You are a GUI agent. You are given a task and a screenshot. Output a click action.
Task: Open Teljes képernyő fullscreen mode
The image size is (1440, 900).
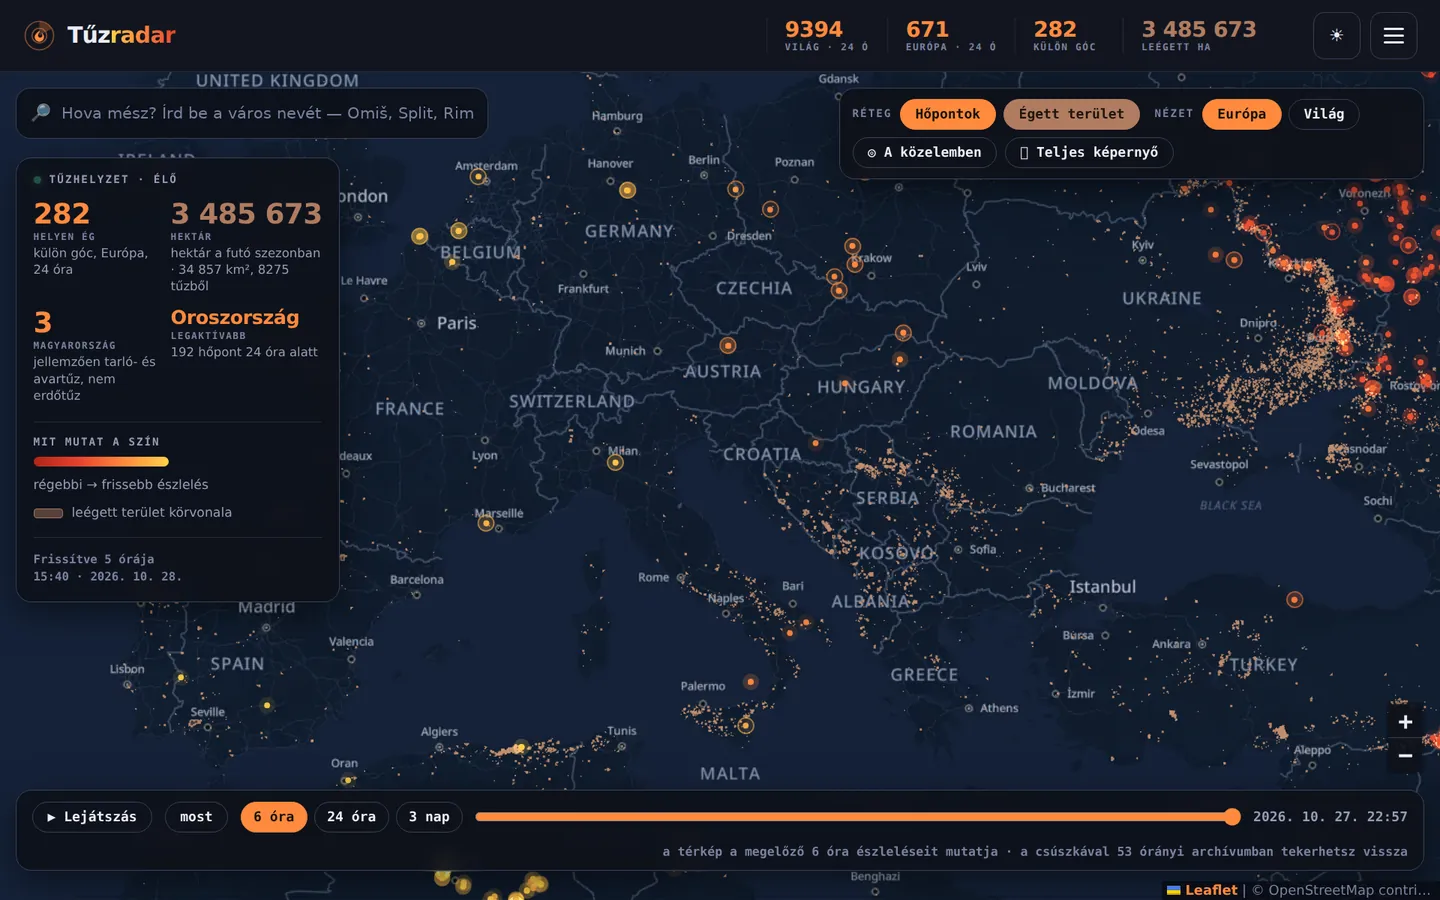coord(1088,152)
